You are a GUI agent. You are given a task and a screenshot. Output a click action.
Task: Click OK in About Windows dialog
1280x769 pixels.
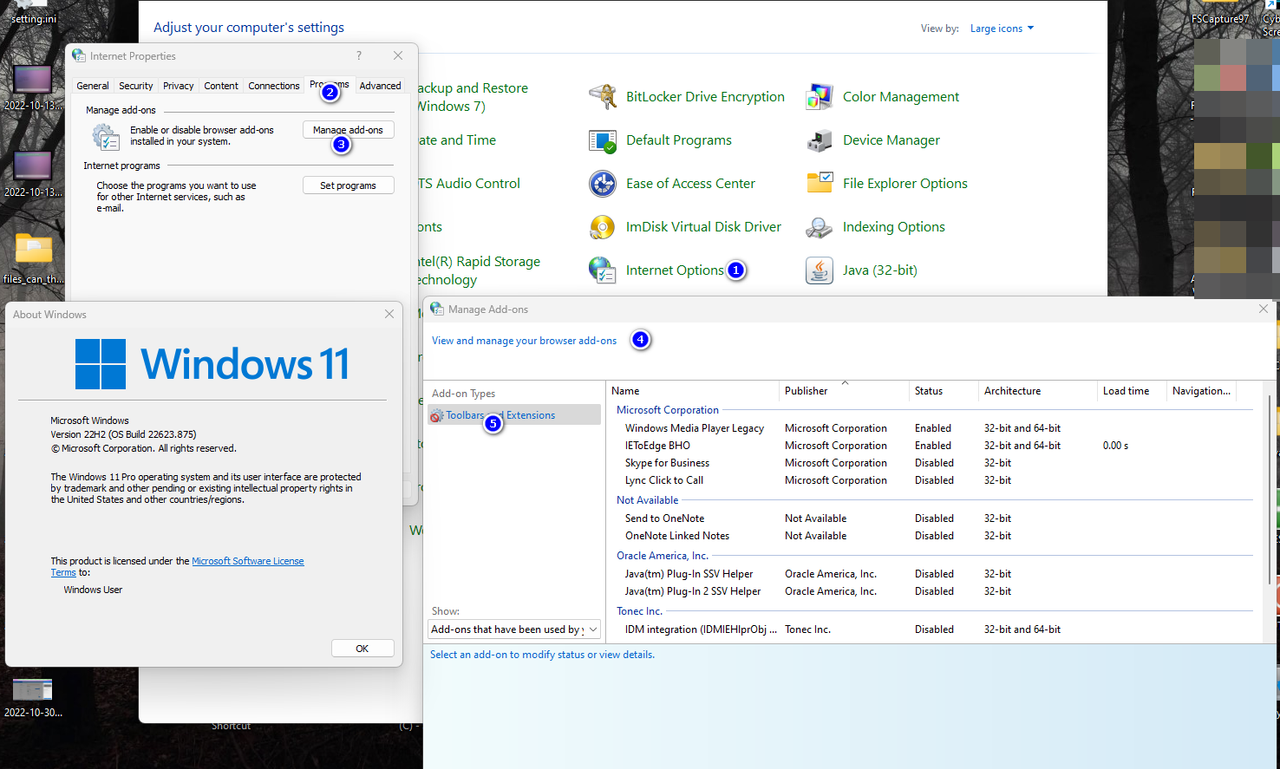[x=362, y=649]
